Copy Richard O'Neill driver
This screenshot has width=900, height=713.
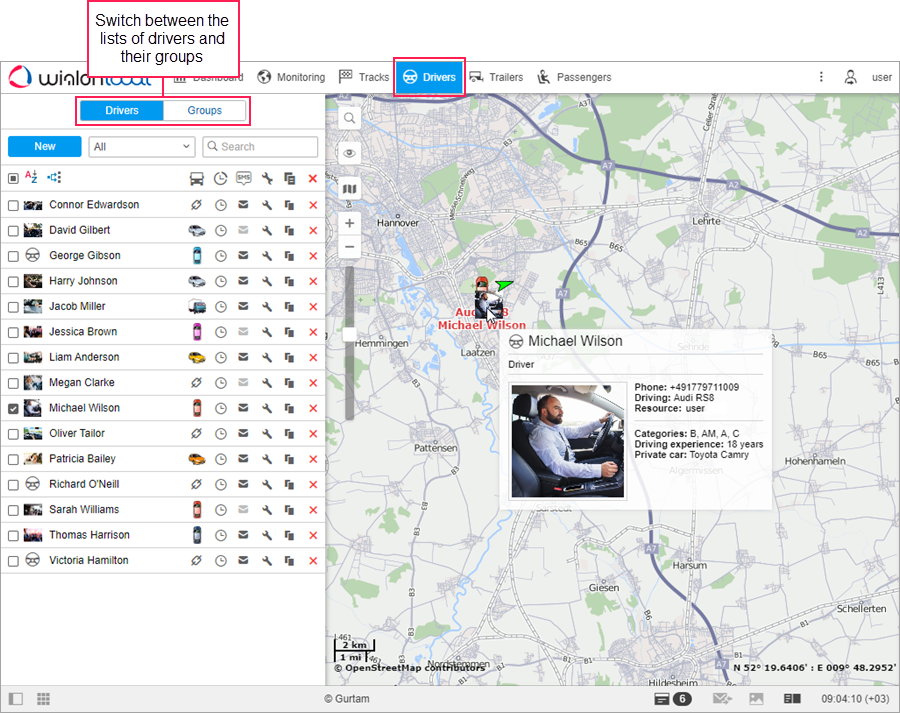pyautogui.click(x=289, y=485)
